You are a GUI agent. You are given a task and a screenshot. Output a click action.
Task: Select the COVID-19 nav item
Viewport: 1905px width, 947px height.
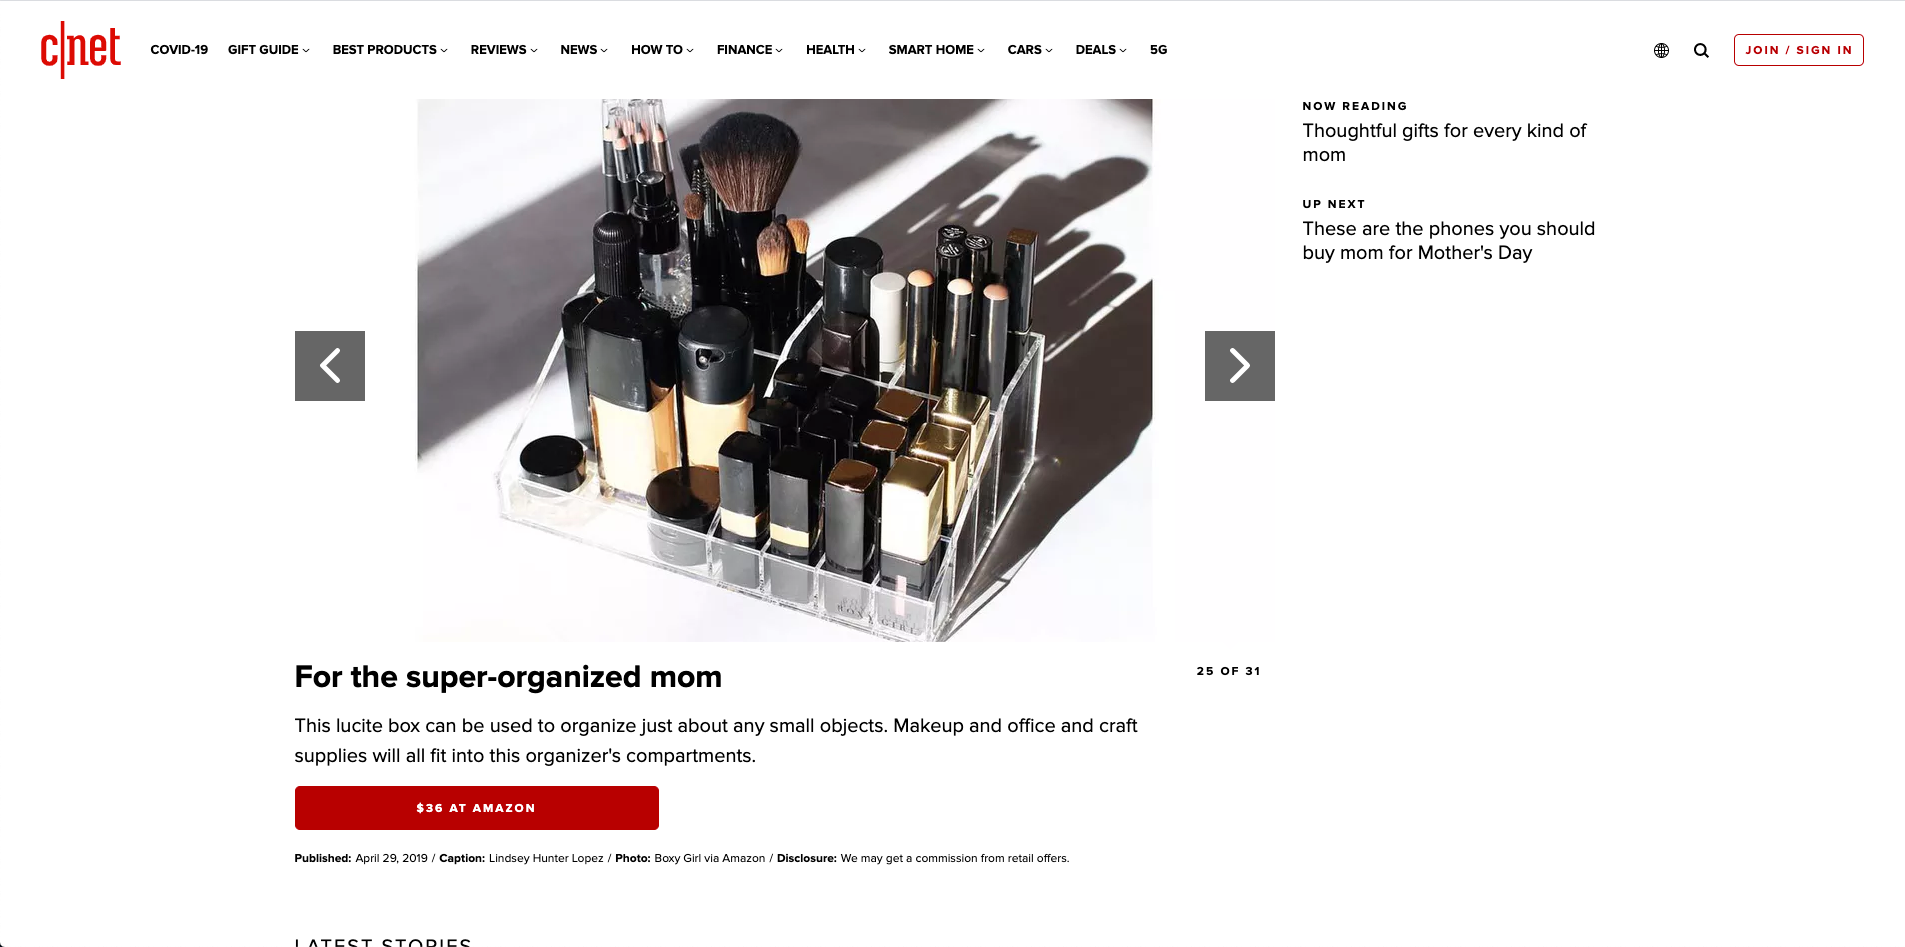179,49
